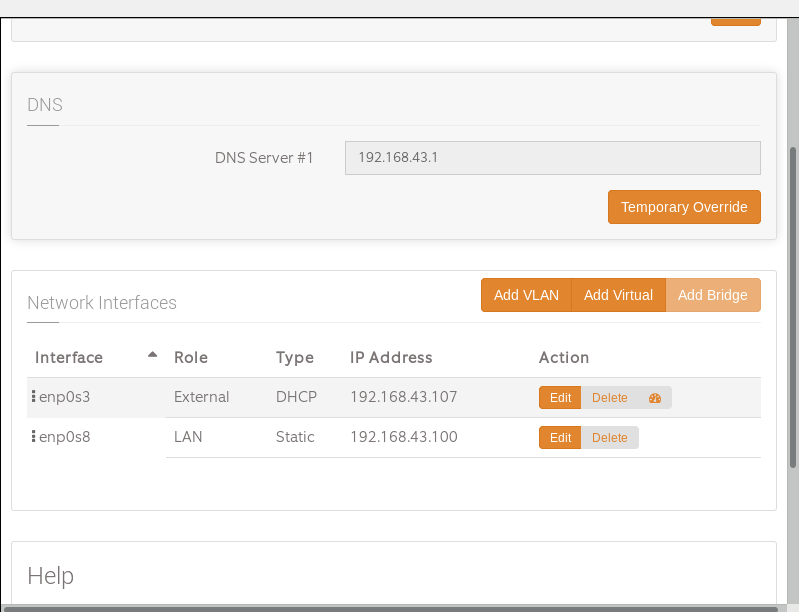The image size is (799, 612).
Task: Add a Virtual interface
Action: coord(618,295)
